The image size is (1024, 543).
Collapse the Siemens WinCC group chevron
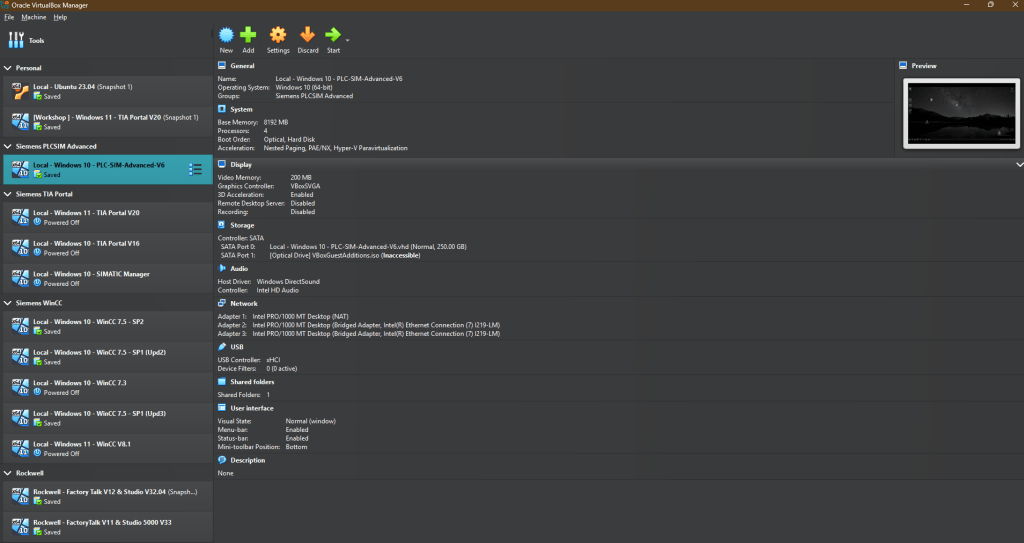[8, 302]
